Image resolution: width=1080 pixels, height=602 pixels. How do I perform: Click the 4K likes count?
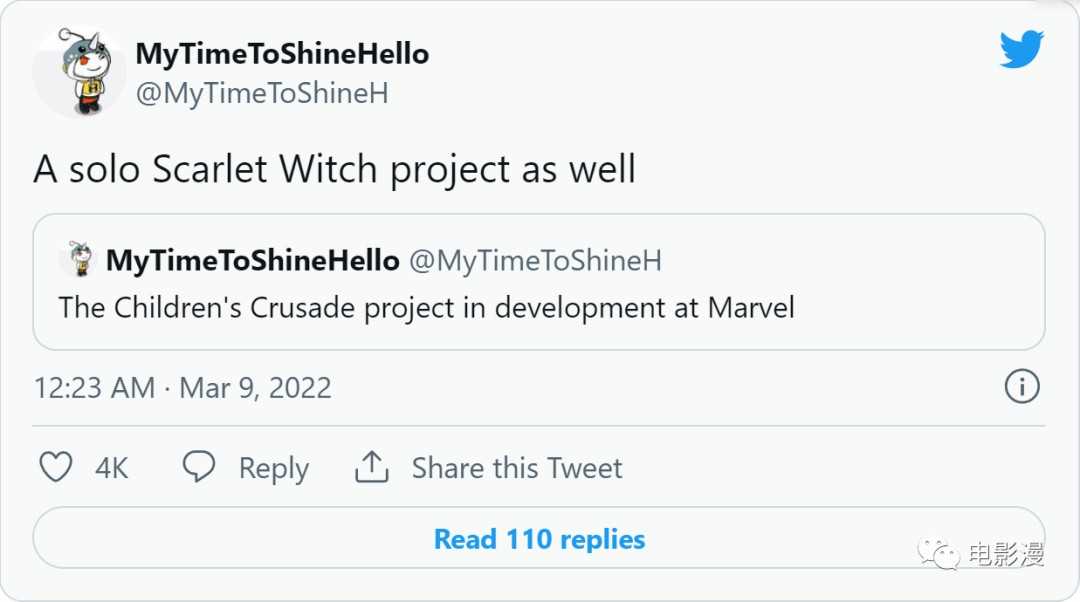(112, 468)
